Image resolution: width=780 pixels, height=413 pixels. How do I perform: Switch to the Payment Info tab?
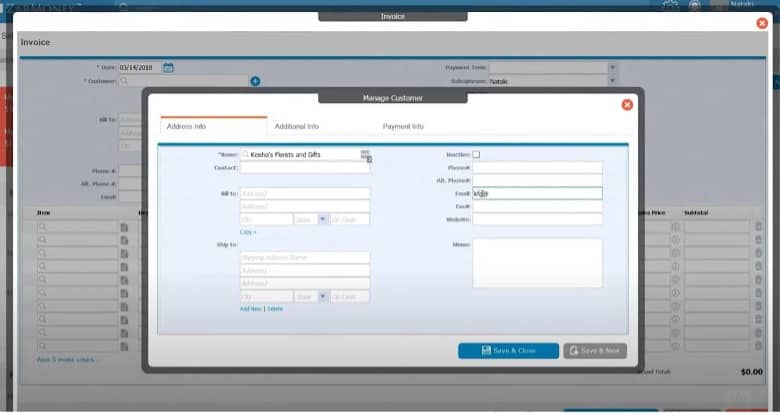[x=403, y=127]
